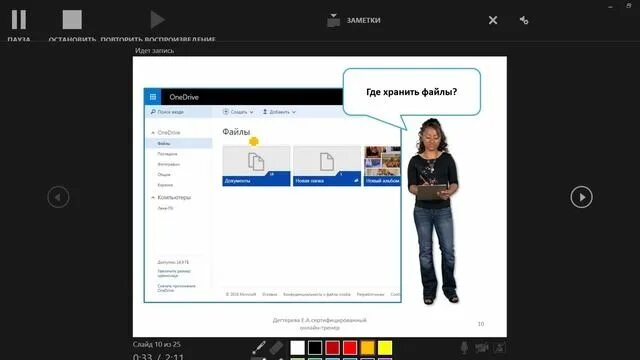Image resolution: width=640 pixels, height=360 pixels.
Task: Toggle the camera preview icon
Action: (x=500, y=348)
